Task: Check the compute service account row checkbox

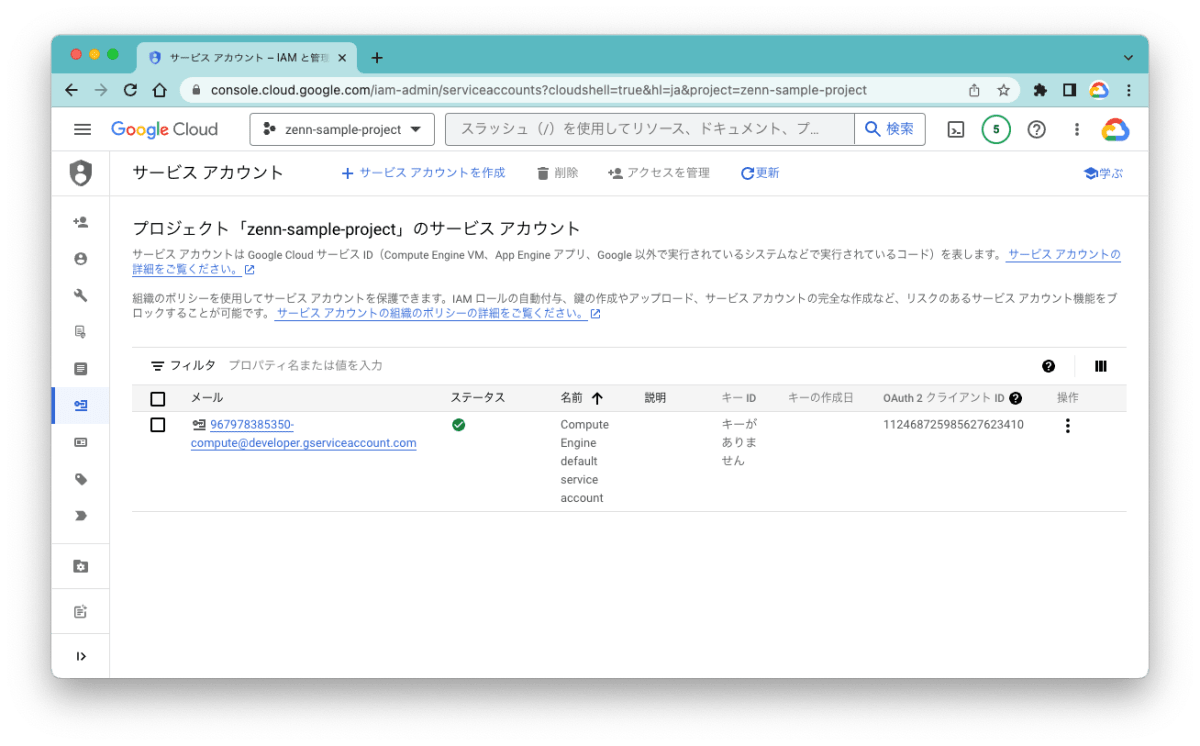Action: pos(158,425)
